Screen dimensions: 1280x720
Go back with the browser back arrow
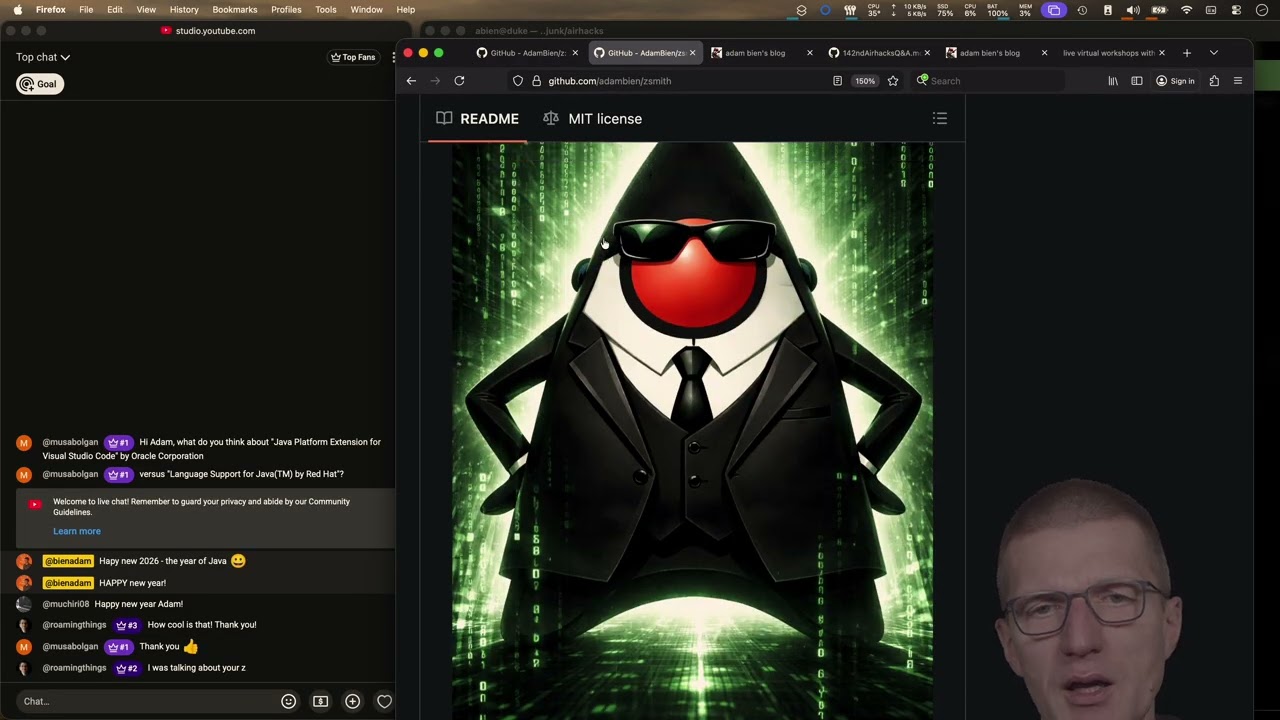411,81
